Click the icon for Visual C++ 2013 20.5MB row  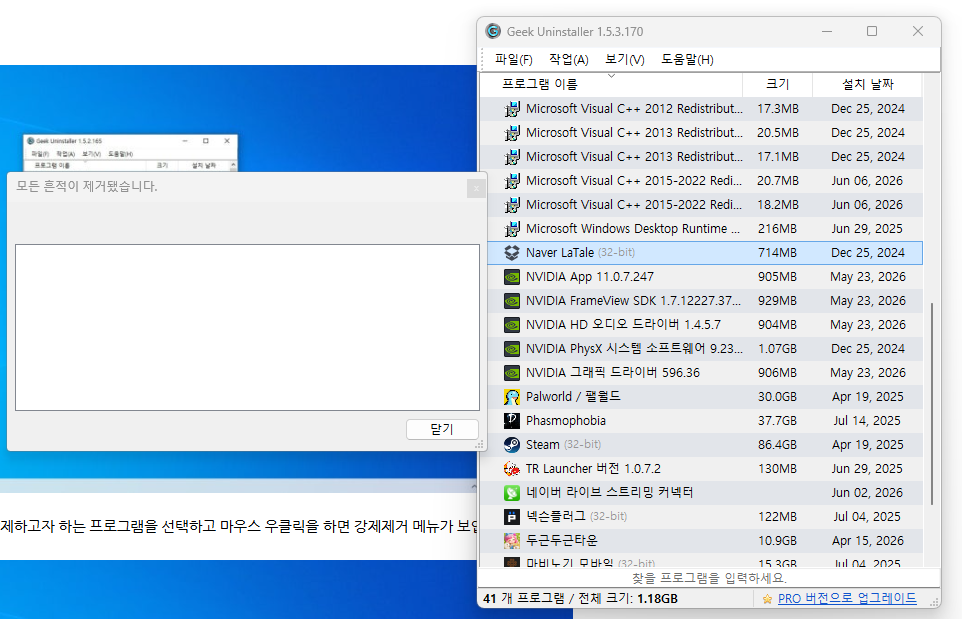(512, 133)
